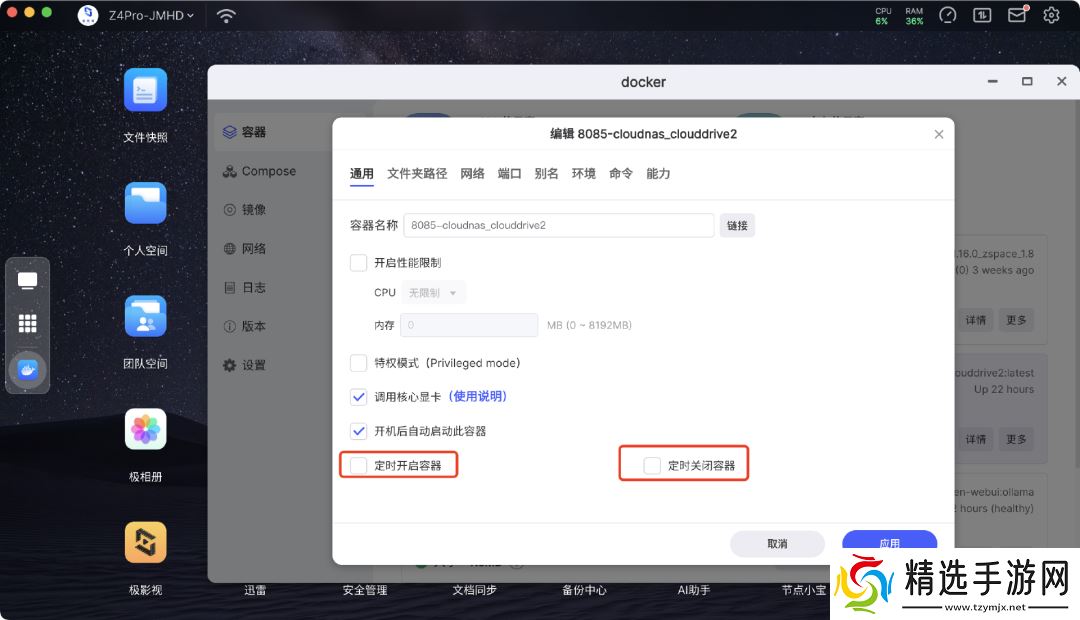Image resolution: width=1080 pixels, height=620 pixels.
Task: Launch the 极相册 photo app icon
Action: (145, 429)
